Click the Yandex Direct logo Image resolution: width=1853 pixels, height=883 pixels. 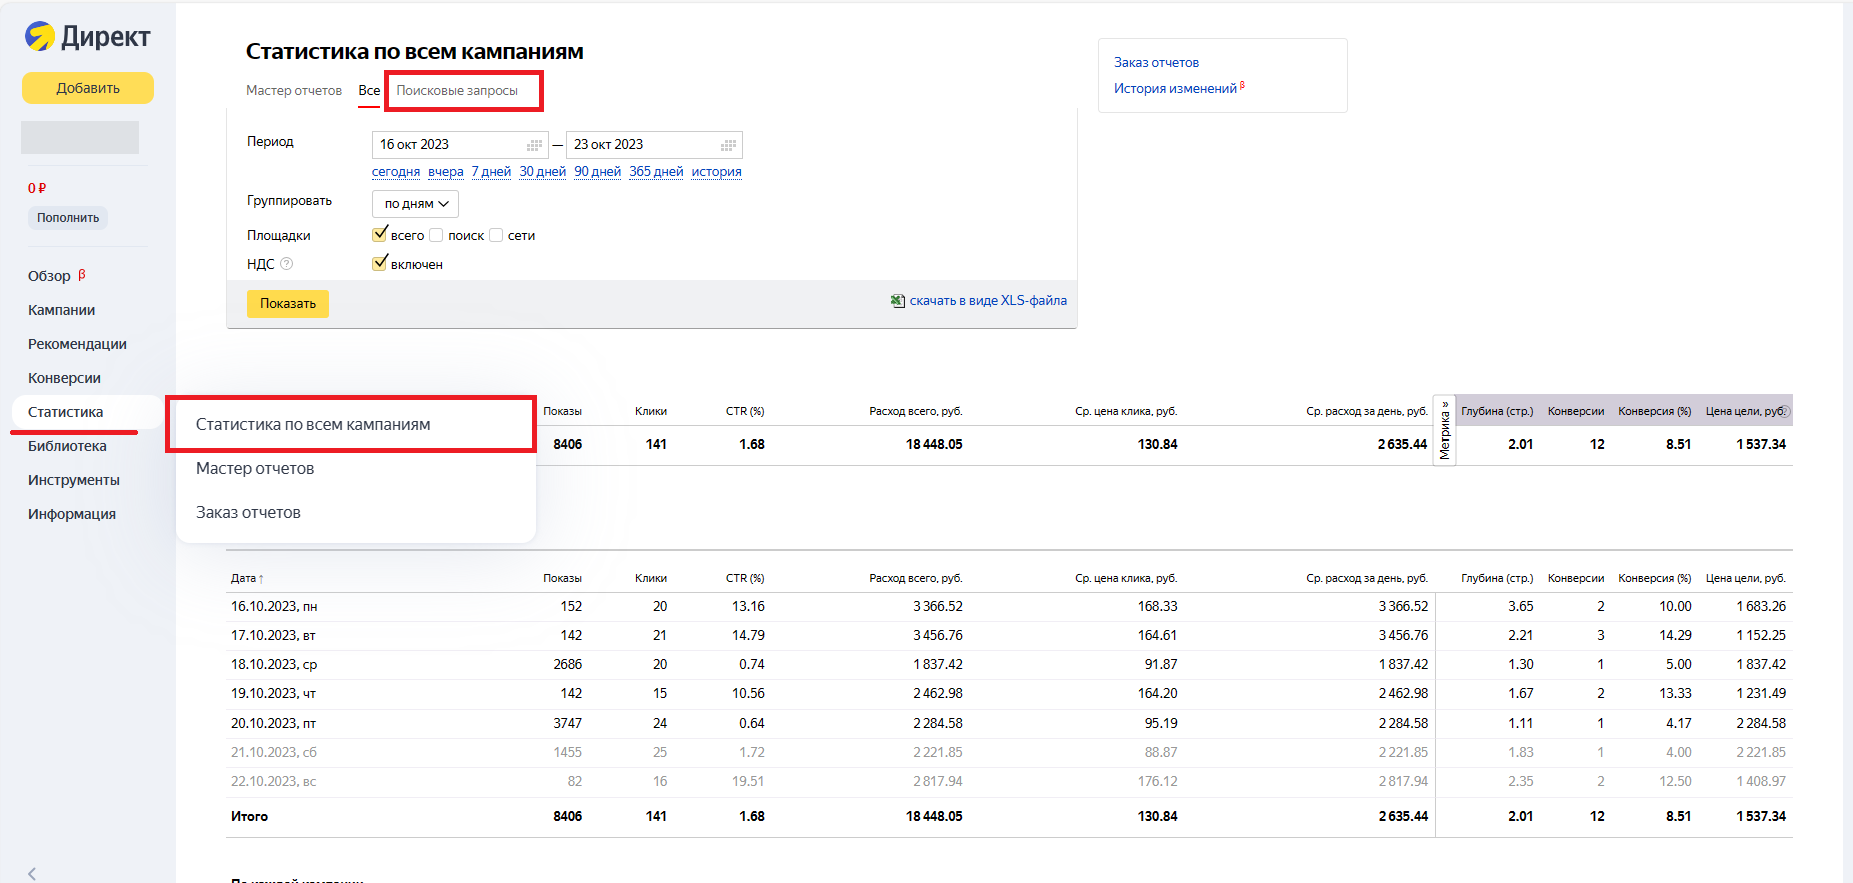click(x=88, y=37)
